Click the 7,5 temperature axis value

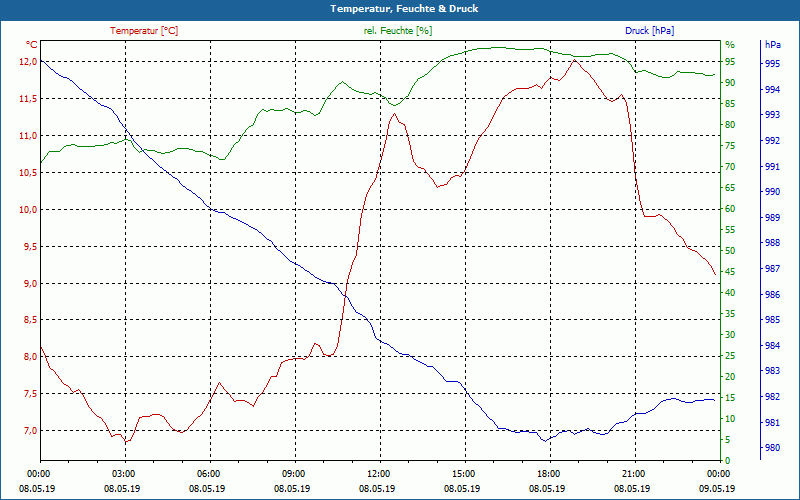pos(30,394)
